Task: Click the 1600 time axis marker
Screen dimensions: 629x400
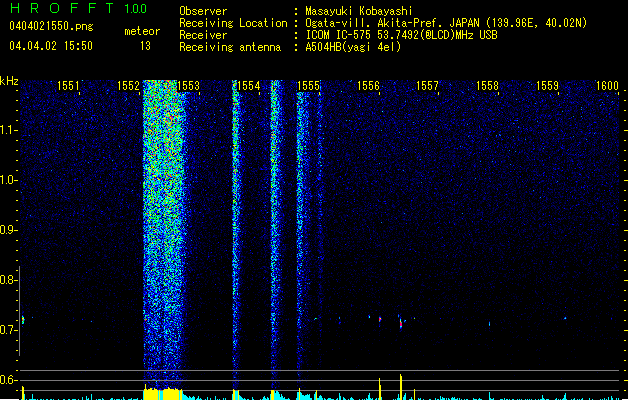Action: click(607, 86)
